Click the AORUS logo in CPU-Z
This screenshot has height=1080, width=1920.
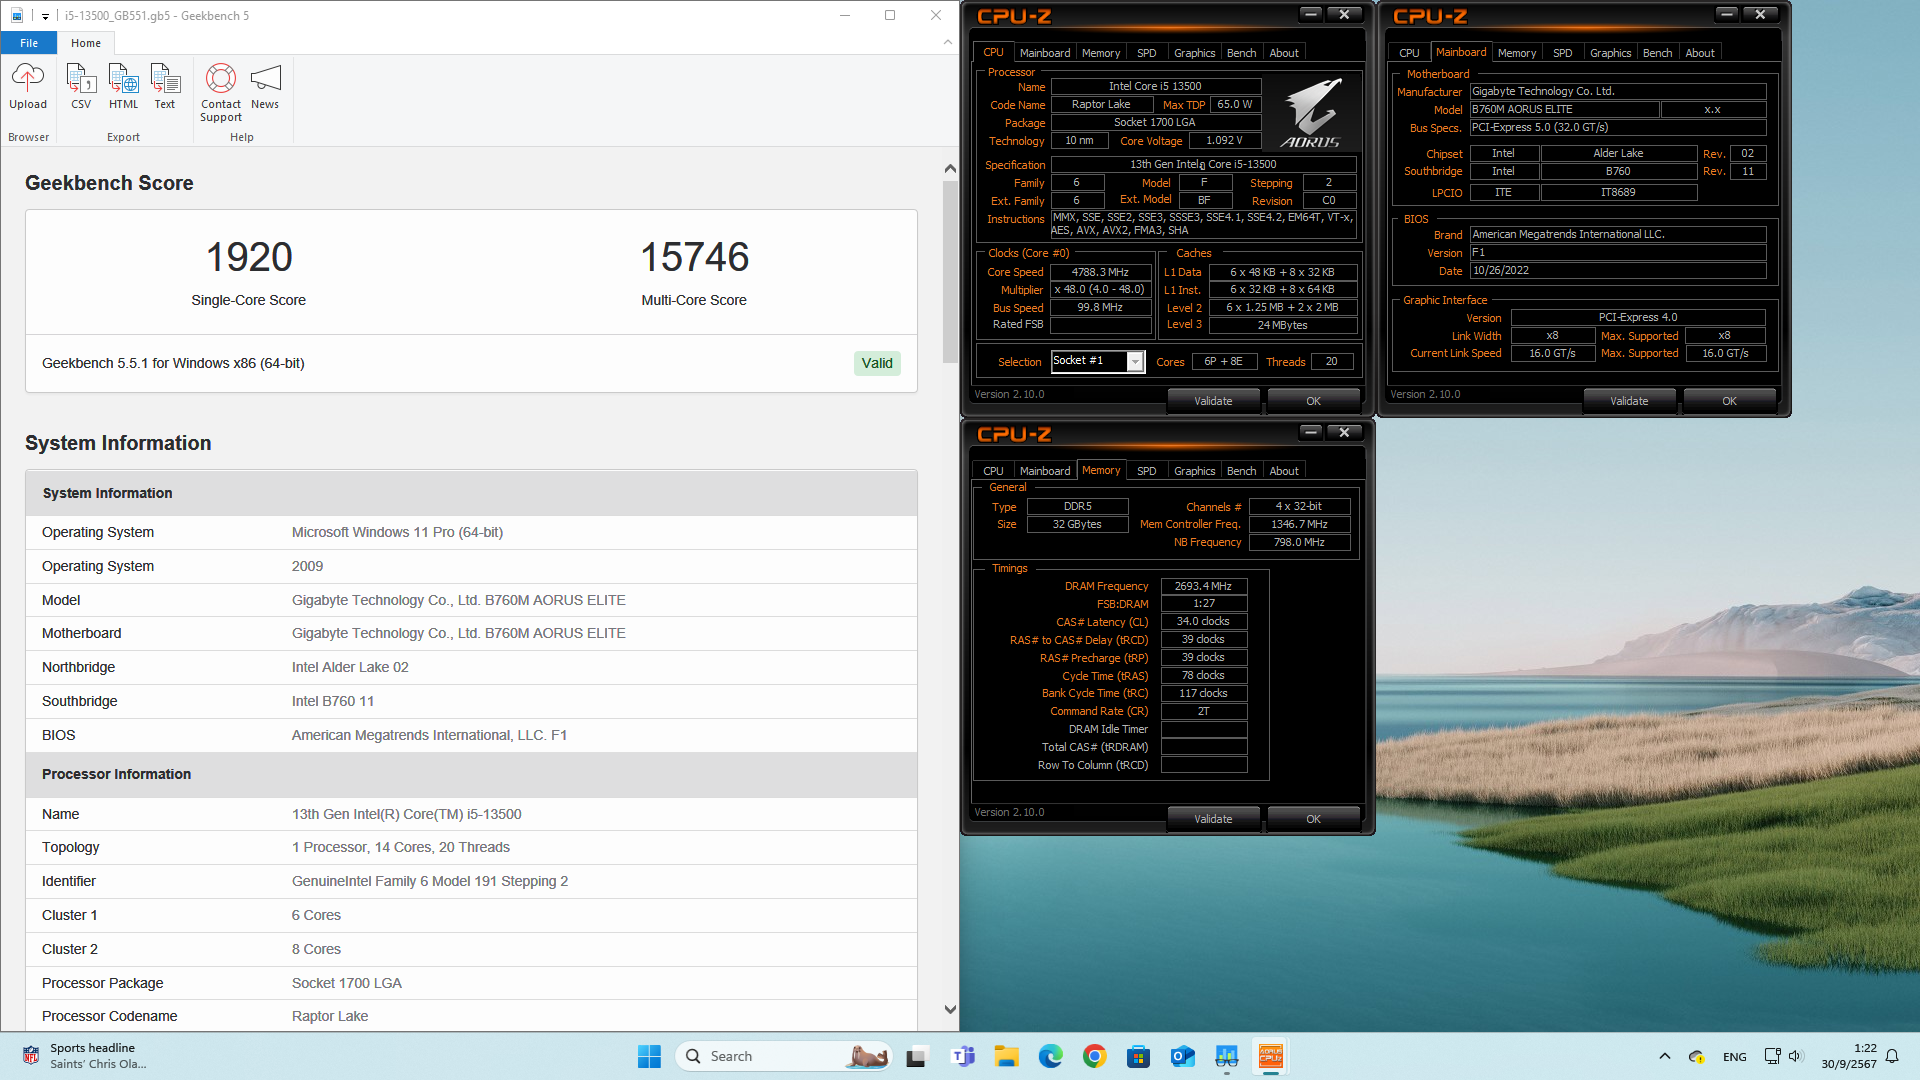pyautogui.click(x=1311, y=111)
